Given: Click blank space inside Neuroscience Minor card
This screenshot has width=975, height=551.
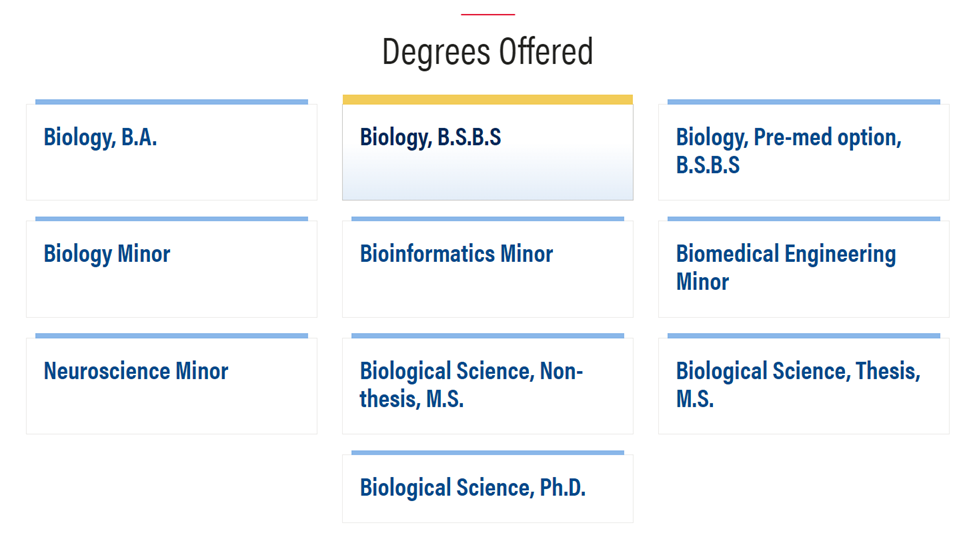Looking at the screenshot, I should pyautogui.click(x=171, y=410).
